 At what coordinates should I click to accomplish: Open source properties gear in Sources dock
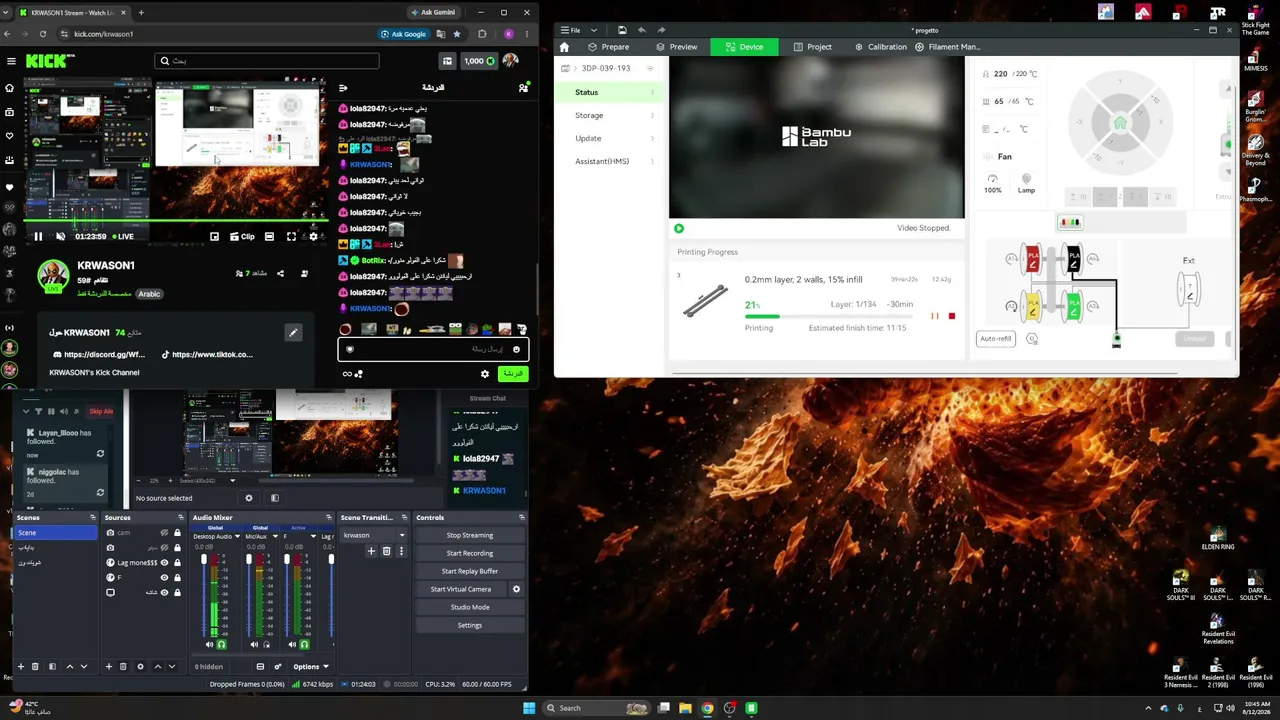tap(140, 667)
